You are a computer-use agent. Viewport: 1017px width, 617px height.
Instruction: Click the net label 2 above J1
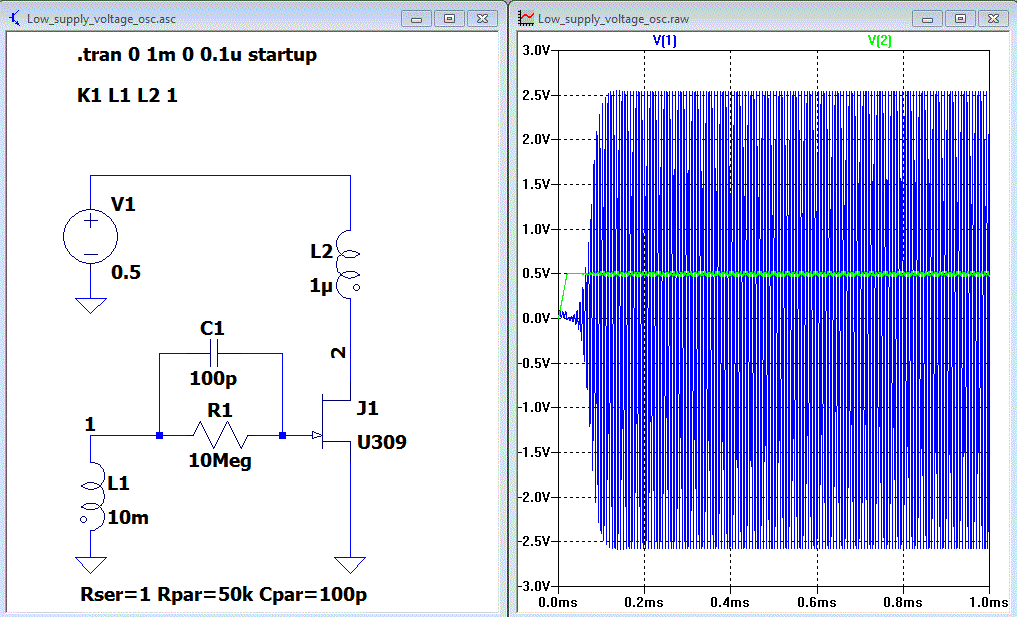339,353
